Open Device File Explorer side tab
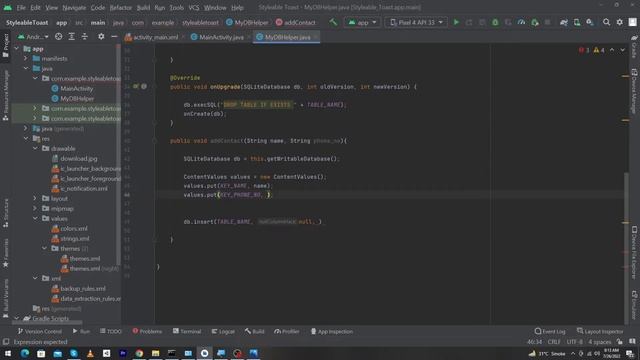This screenshot has width=640, height=360. point(634,253)
